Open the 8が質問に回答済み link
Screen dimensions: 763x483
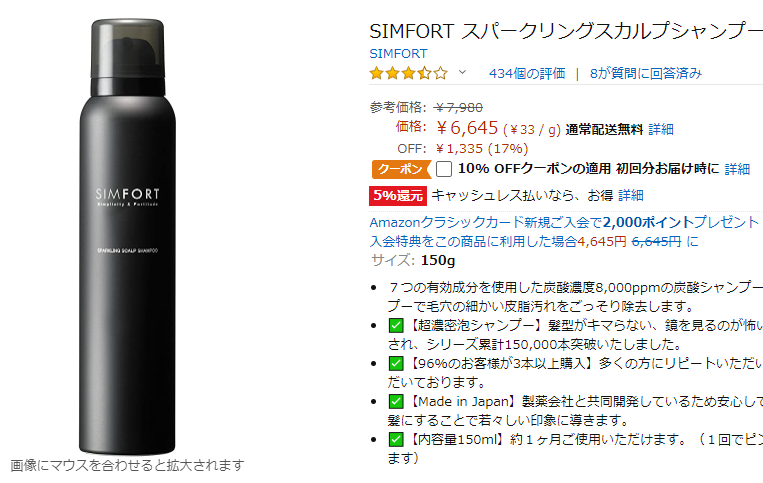[646, 73]
